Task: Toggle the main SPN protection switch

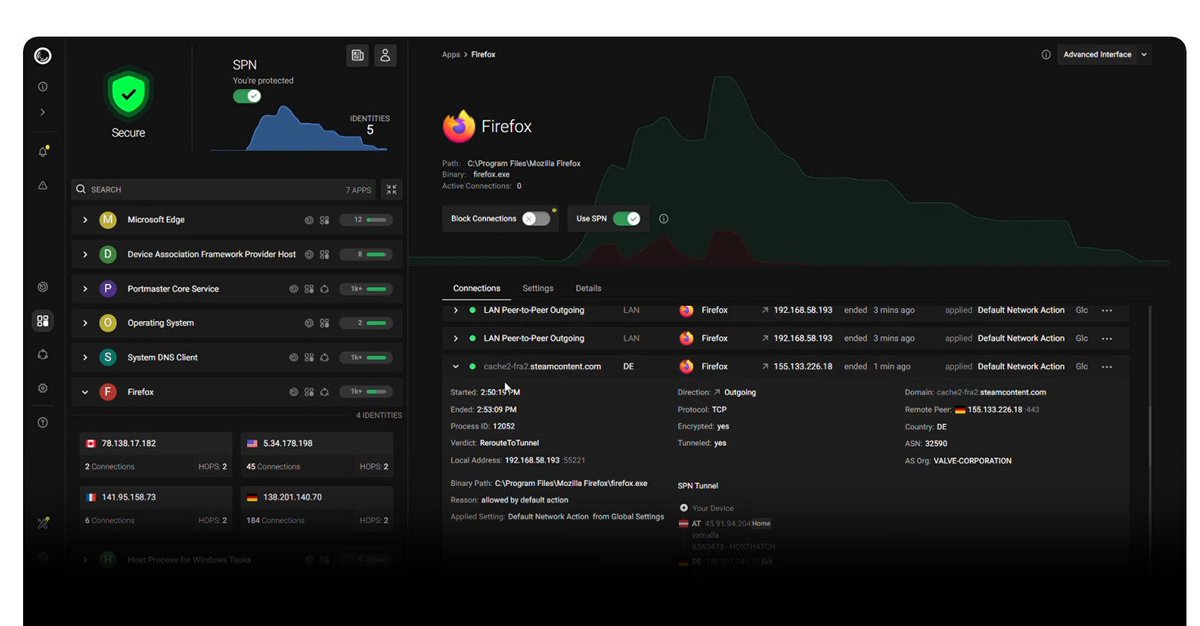Action: pyautogui.click(x=247, y=96)
